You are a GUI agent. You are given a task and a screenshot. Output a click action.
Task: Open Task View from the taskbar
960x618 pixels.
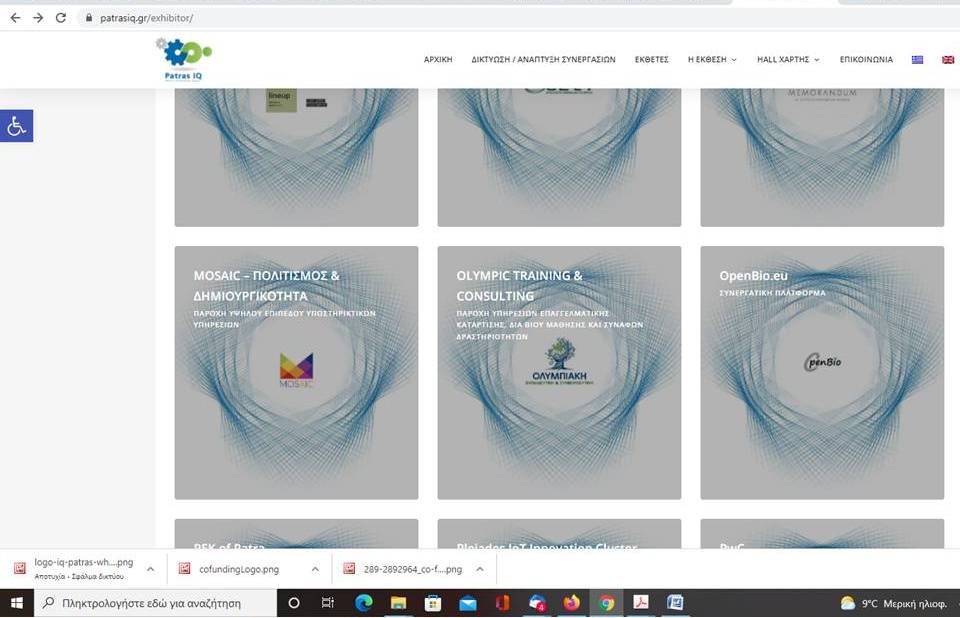(328, 603)
